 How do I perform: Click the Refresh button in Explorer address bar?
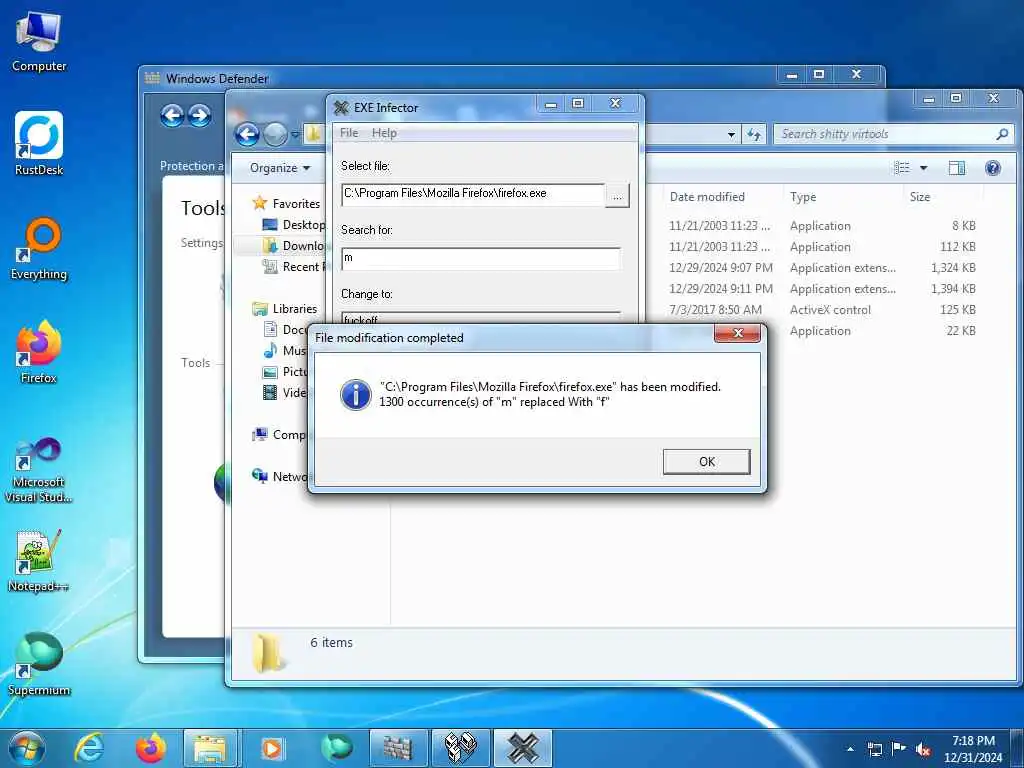754,135
